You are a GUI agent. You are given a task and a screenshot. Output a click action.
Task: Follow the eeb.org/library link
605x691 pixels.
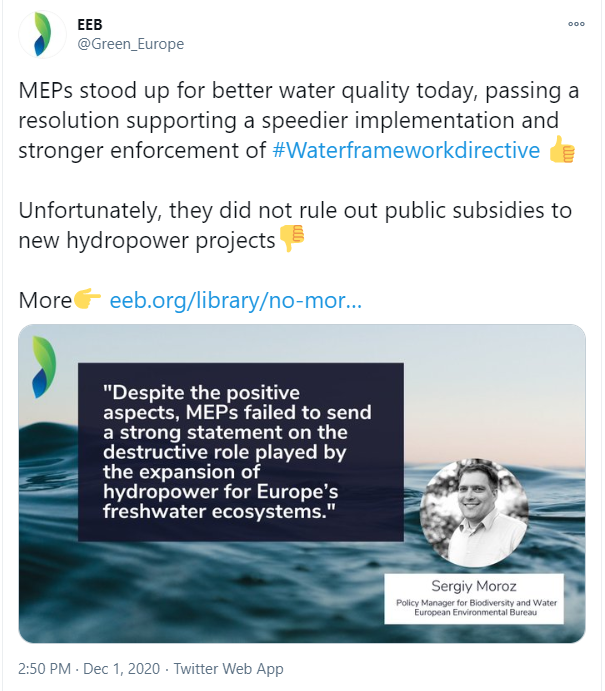coord(235,300)
